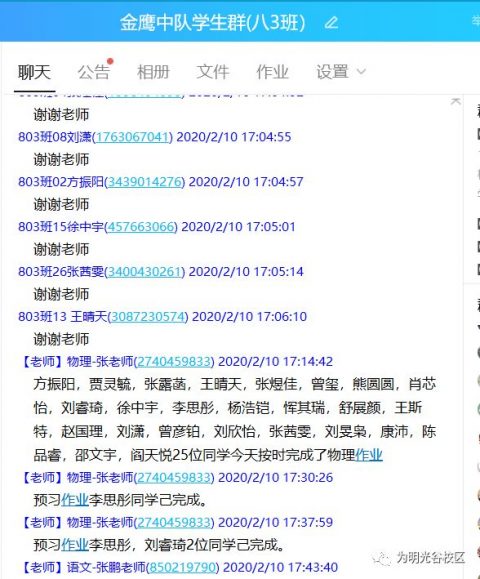
Task: Go to the 作业 tab
Action: (x=272, y=71)
